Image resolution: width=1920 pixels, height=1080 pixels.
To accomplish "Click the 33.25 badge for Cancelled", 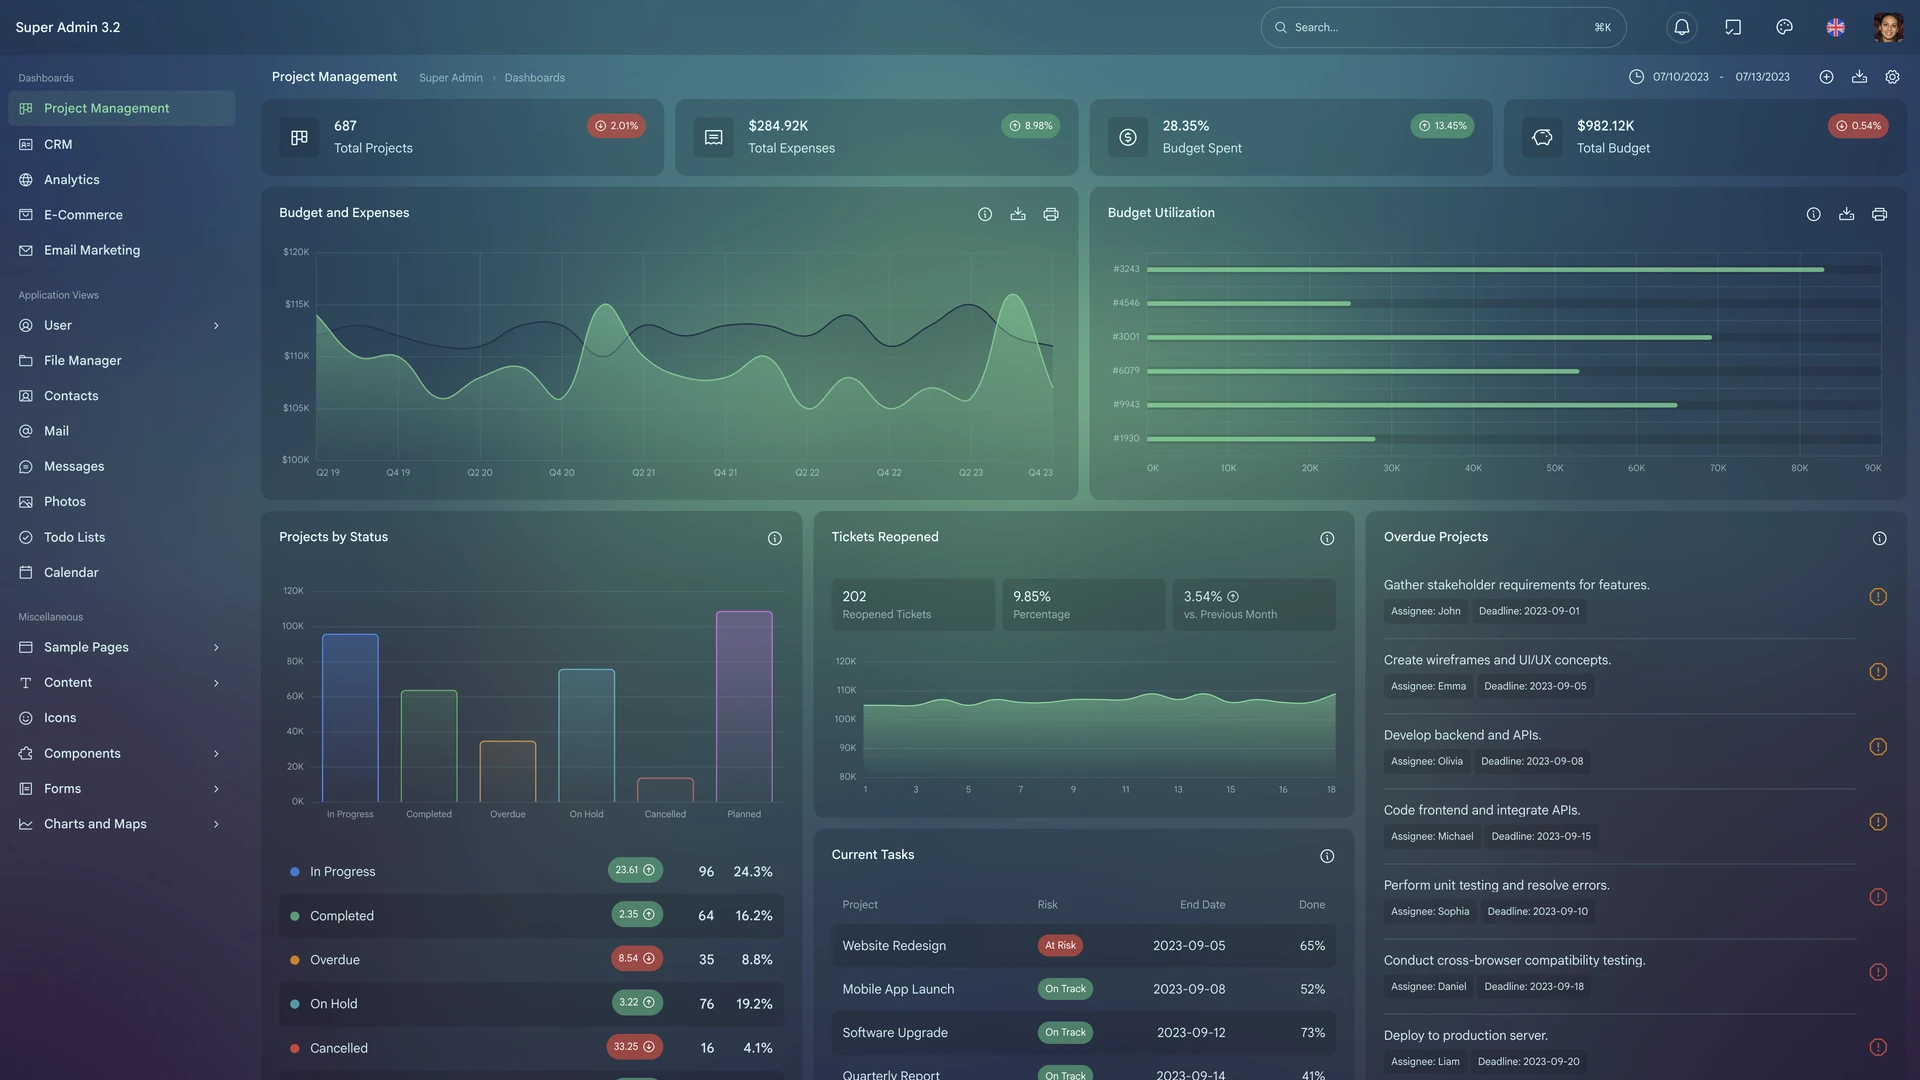I will click(x=634, y=1047).
